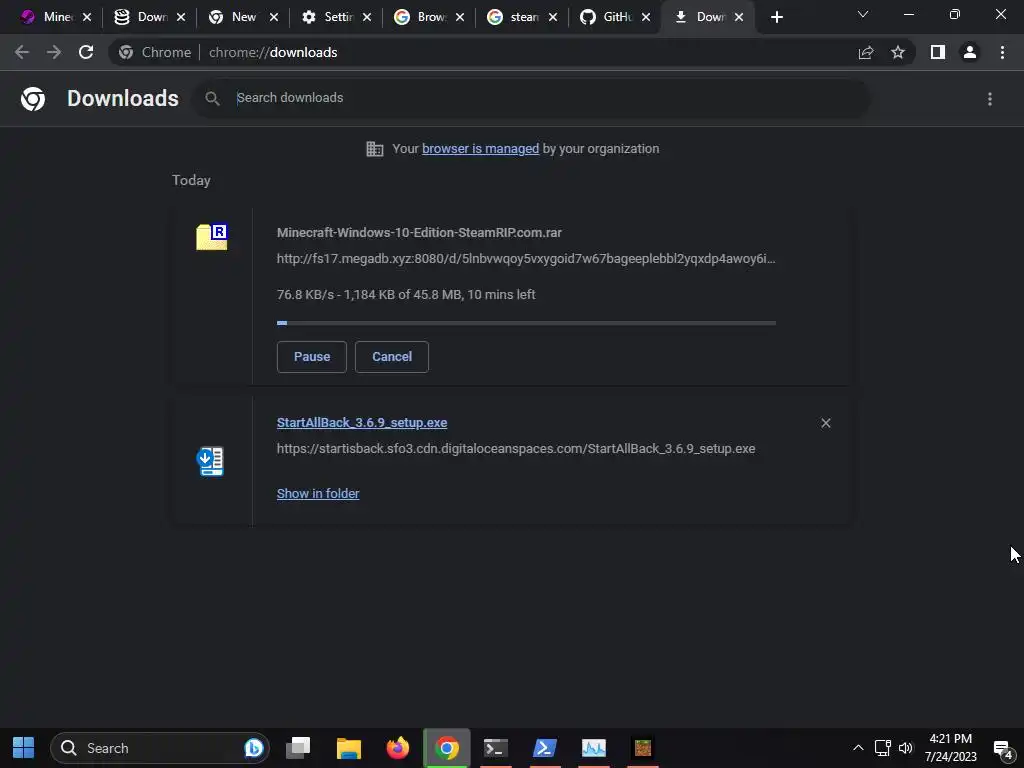The image size is (1024, 768).
Task: Click the Minecraft download progress bar
Action: pyautogui.click(x=526, y=323)
